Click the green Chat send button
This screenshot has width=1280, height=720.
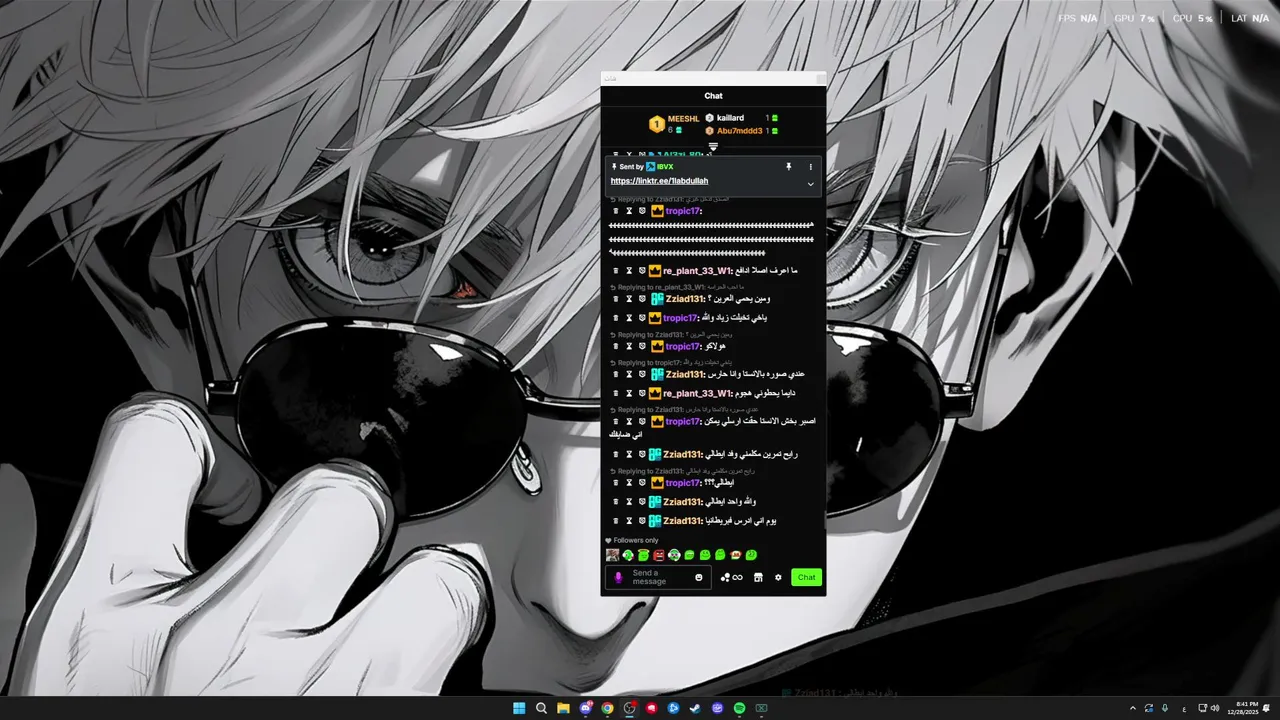click(x=806, y=577)
